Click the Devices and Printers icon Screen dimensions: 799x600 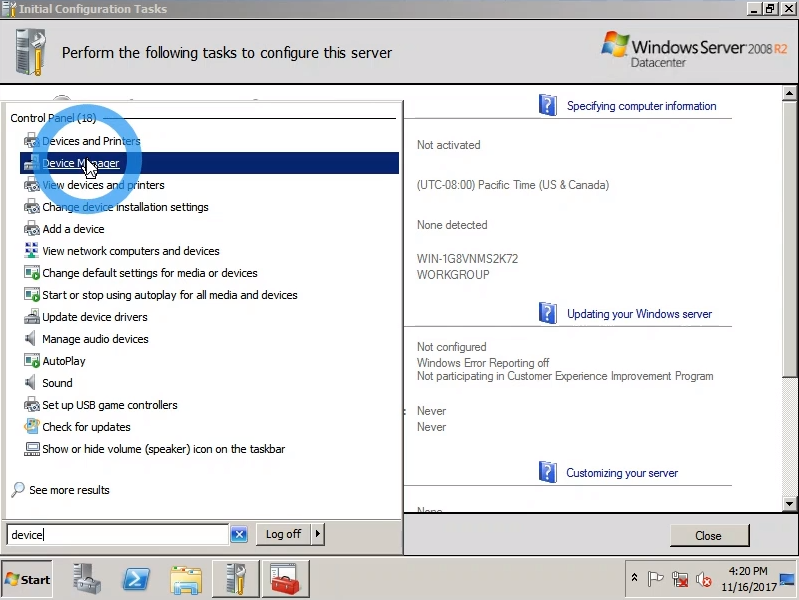pyautogui.click(x=32, y=141)
